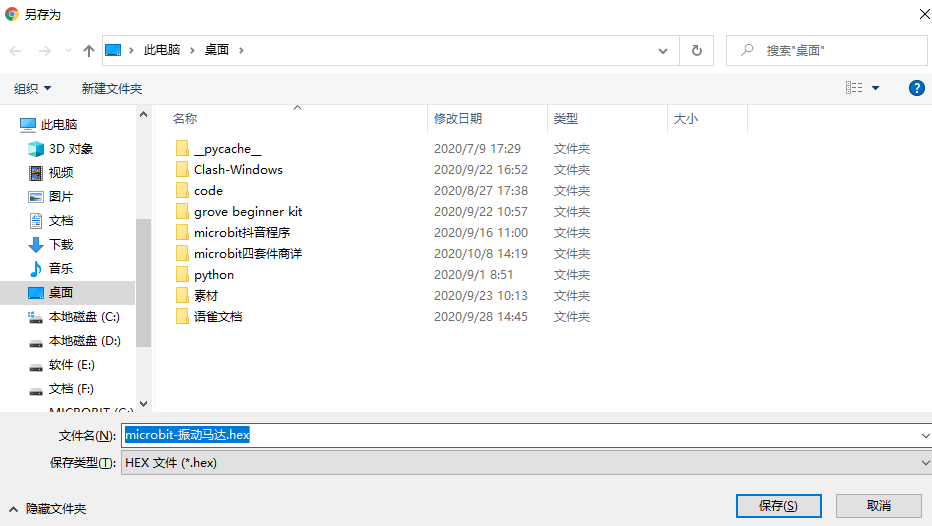The width and height of the screenshot is (932, 526).
Task: Click the Chrome icon in title bar
Action: (12, 14)
